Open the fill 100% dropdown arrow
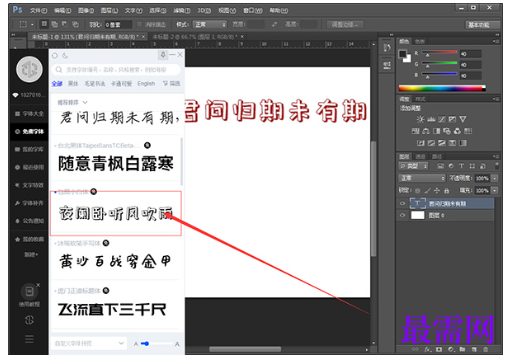The width and height of the screenshot is (513, 361). click(495, 191)
